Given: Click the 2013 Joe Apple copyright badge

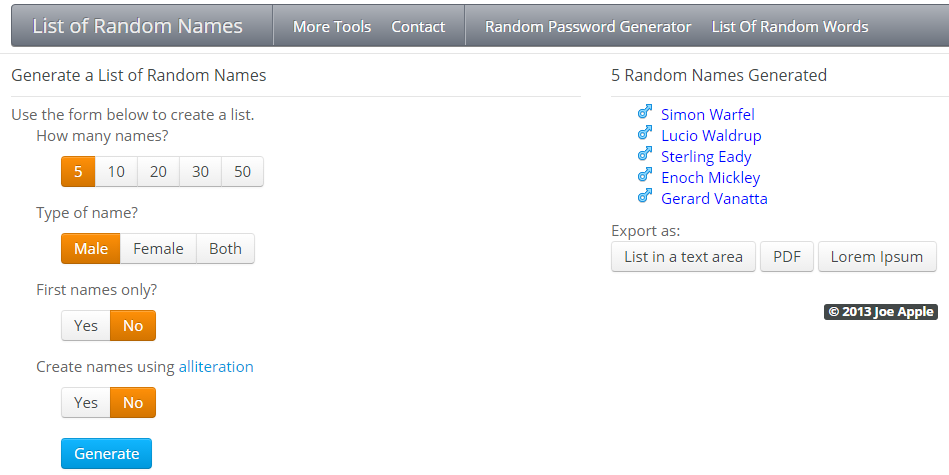Looking at the screenshot, I should 880,312.
